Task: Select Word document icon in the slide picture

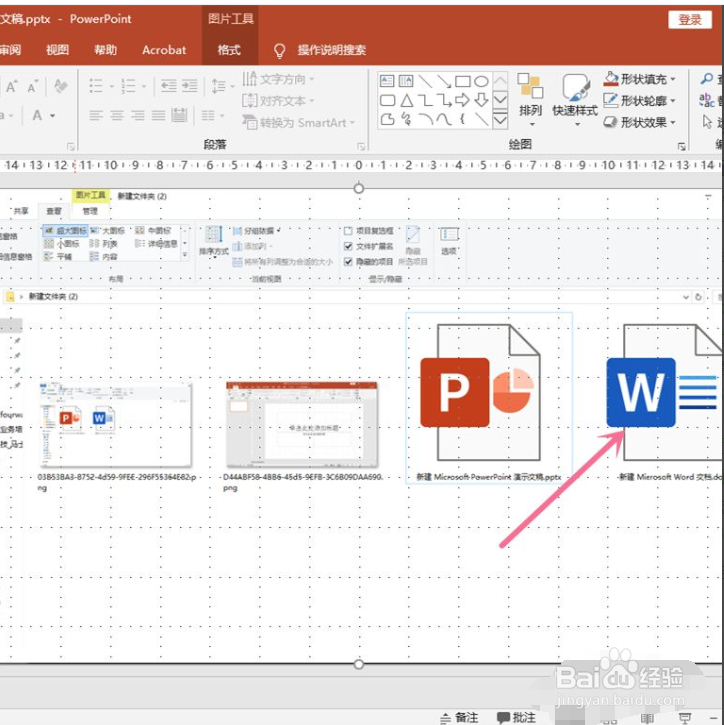Action: [x=664, y=392]
